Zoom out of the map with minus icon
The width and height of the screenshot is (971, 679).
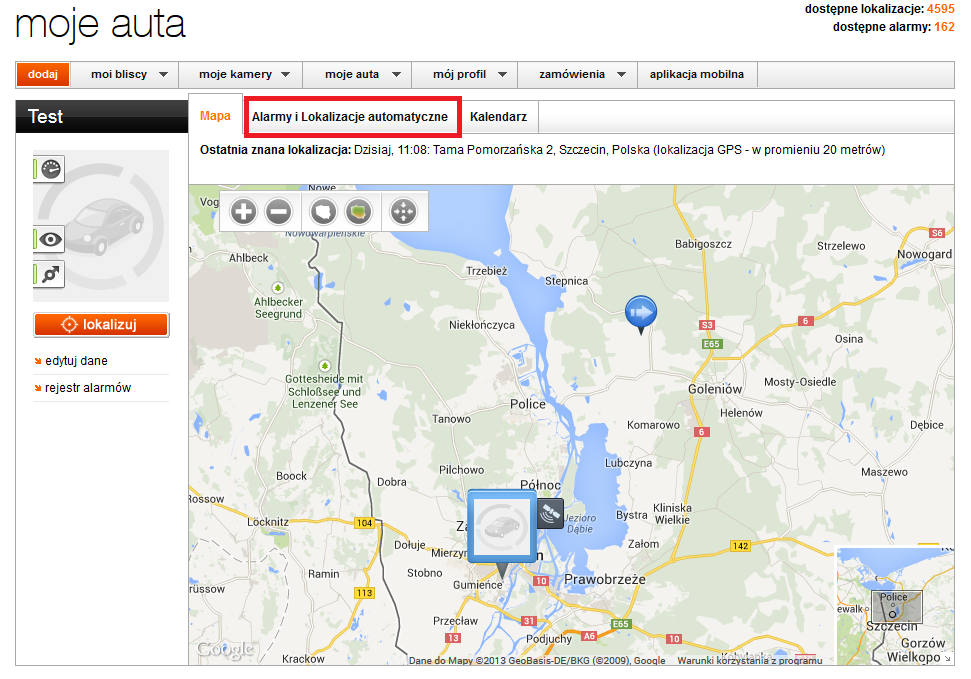click(x=279, y=212)
